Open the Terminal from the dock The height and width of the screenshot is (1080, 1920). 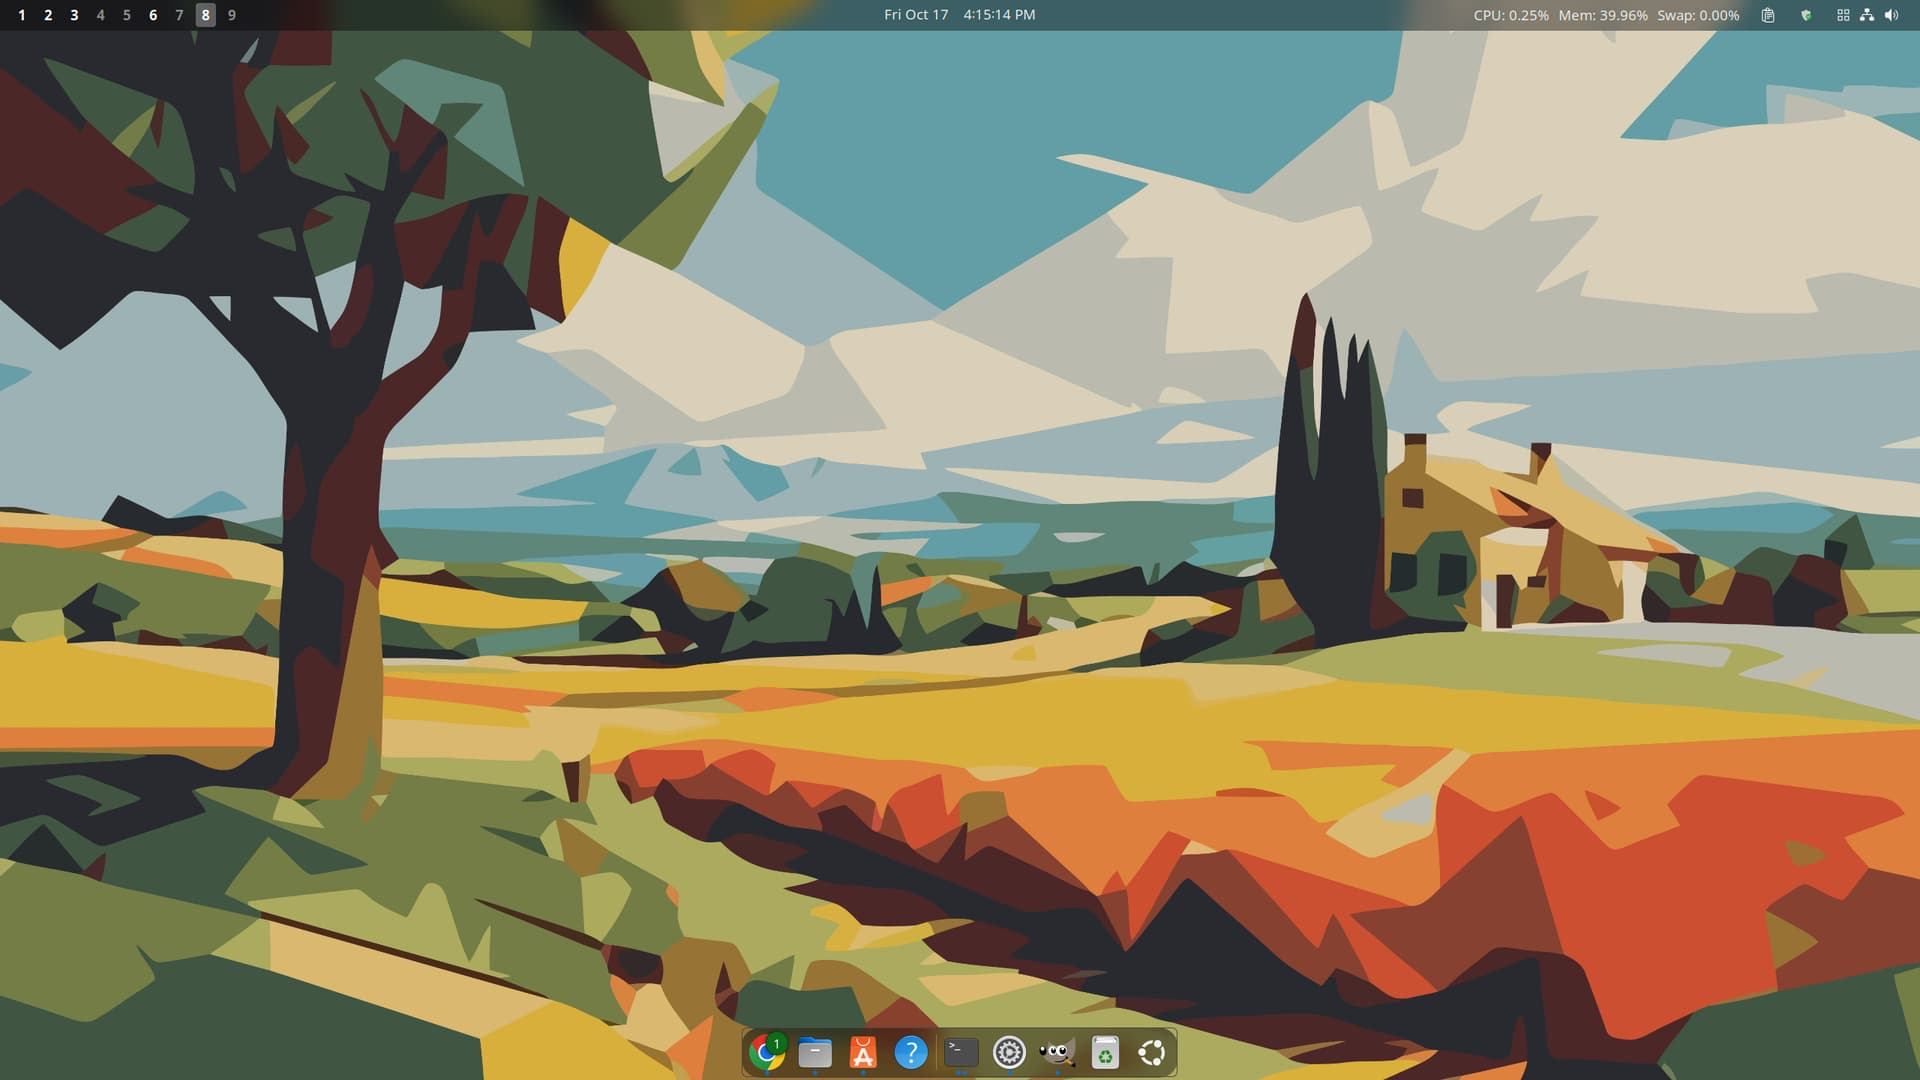coord(961,1052)
